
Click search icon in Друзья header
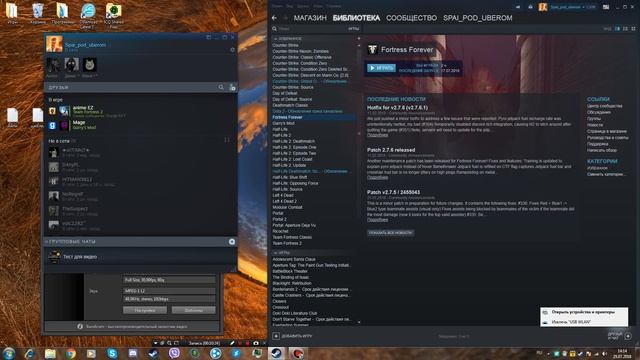[221, 87]
